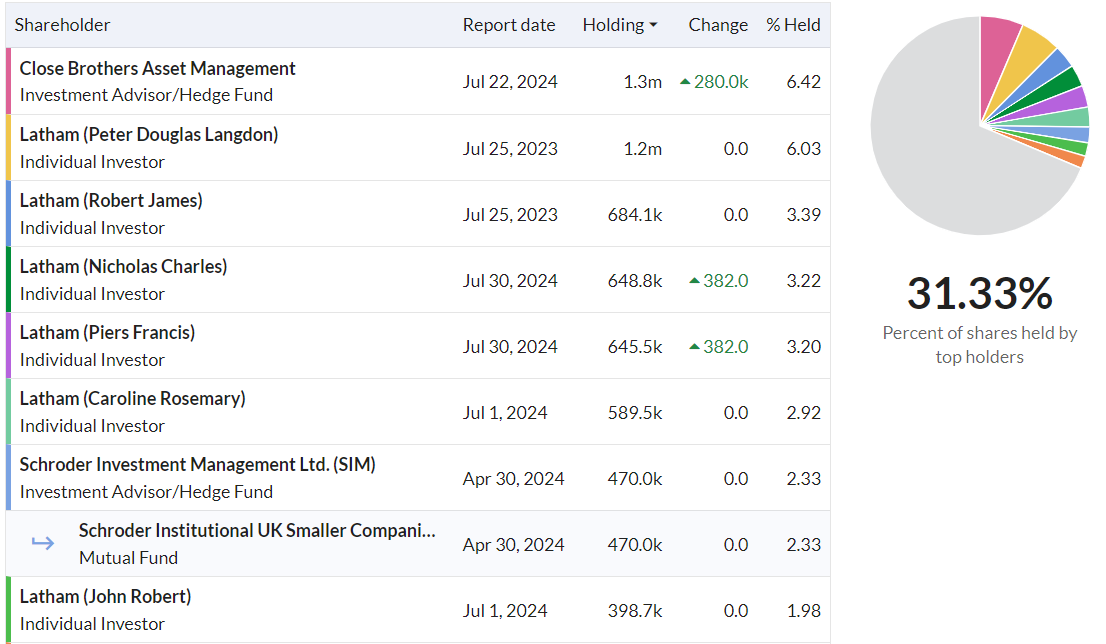Click 'Jul 25, 2023' in Robert James row
1106x644 pixels.
coord(510,214)
